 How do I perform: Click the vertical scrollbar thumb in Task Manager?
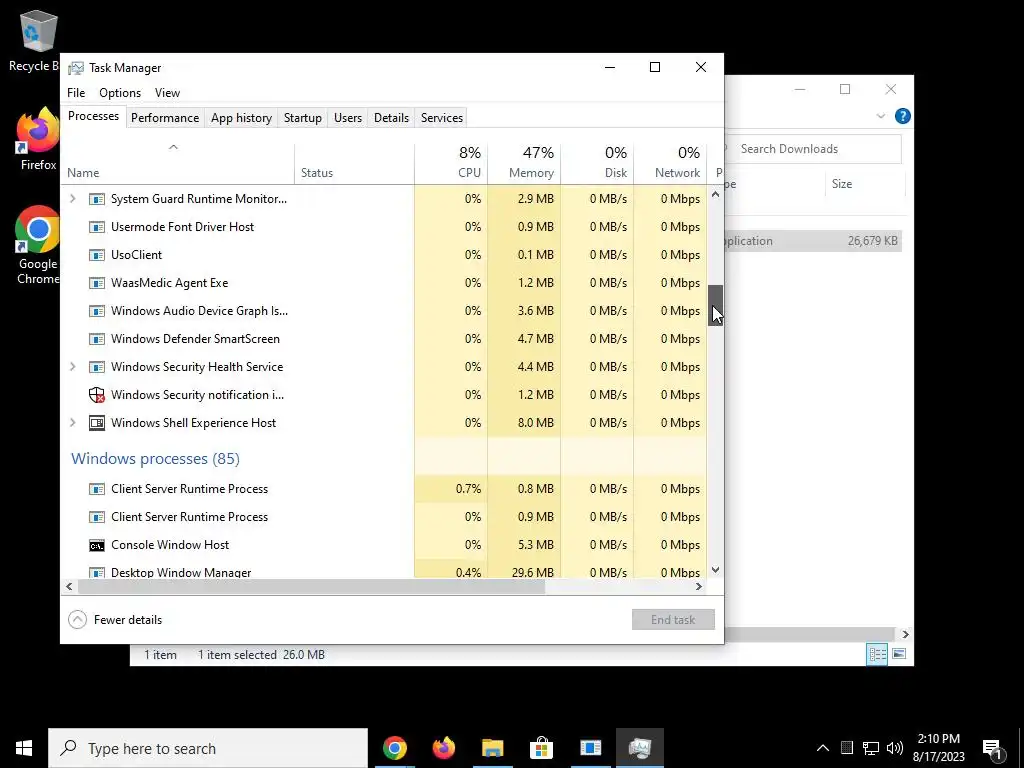click(716, 306)
